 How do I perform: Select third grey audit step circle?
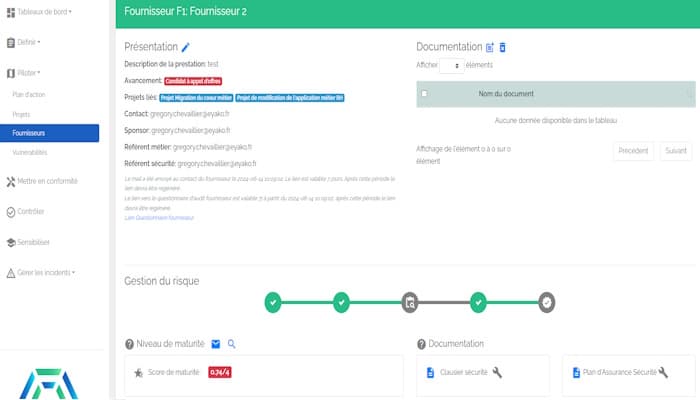tap(410, 303)
